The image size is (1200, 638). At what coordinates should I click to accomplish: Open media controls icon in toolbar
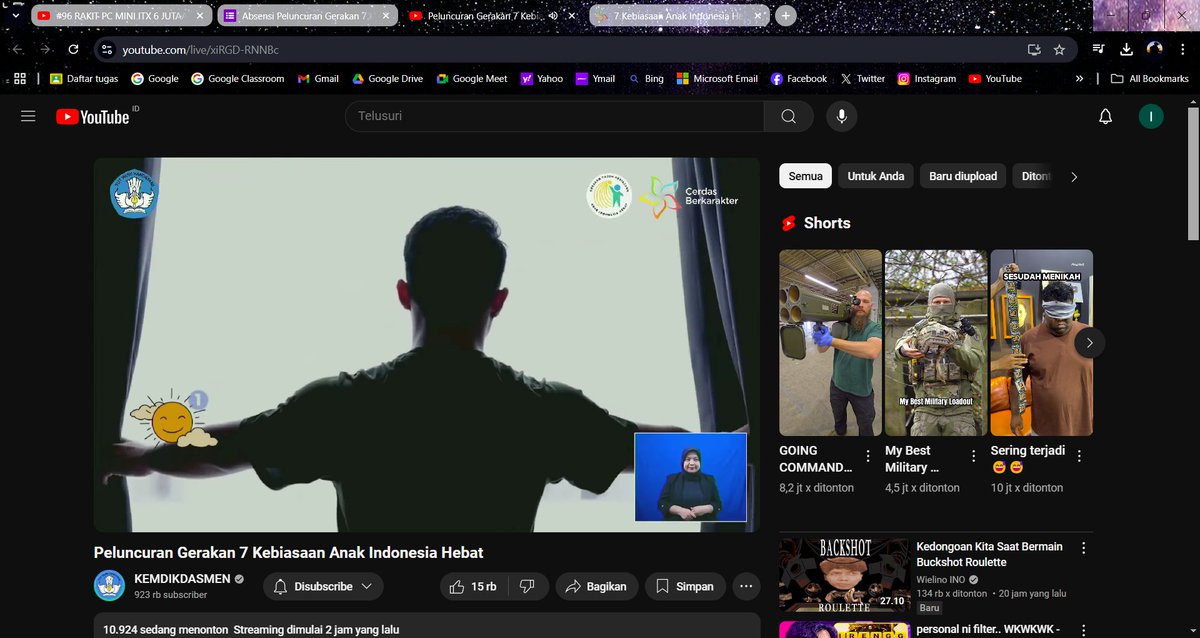(1099, 49)
